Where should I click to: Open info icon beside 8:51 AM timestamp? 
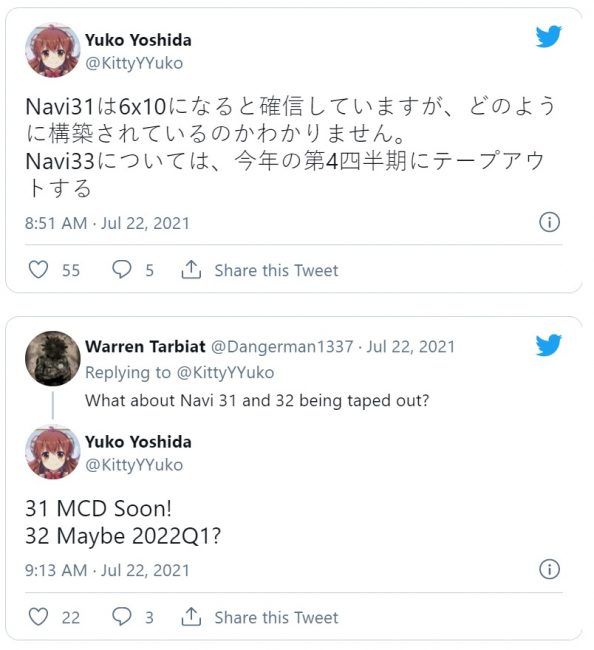[549, 222]
